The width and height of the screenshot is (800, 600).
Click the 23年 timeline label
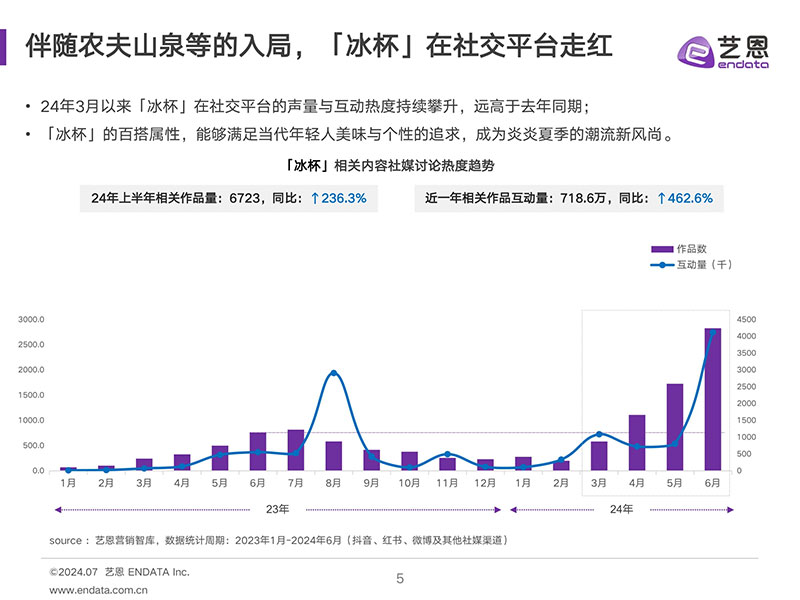point(278,509)
